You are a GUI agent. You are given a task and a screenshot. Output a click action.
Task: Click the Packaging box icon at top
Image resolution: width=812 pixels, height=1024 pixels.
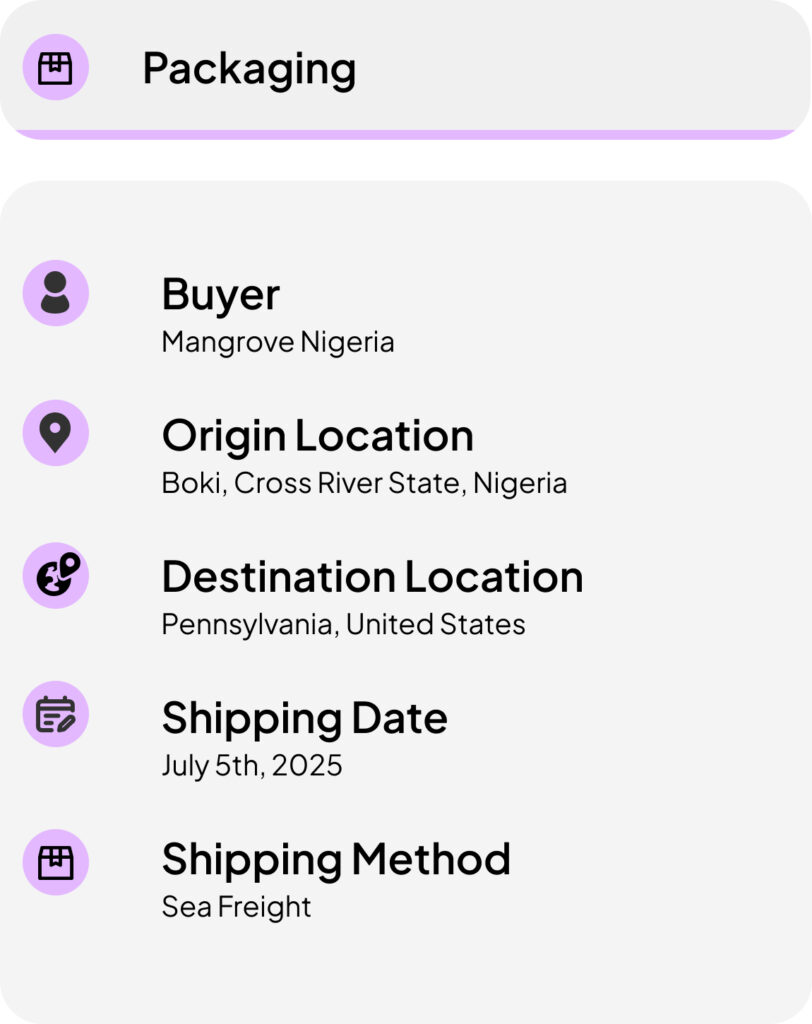[56, 67]
